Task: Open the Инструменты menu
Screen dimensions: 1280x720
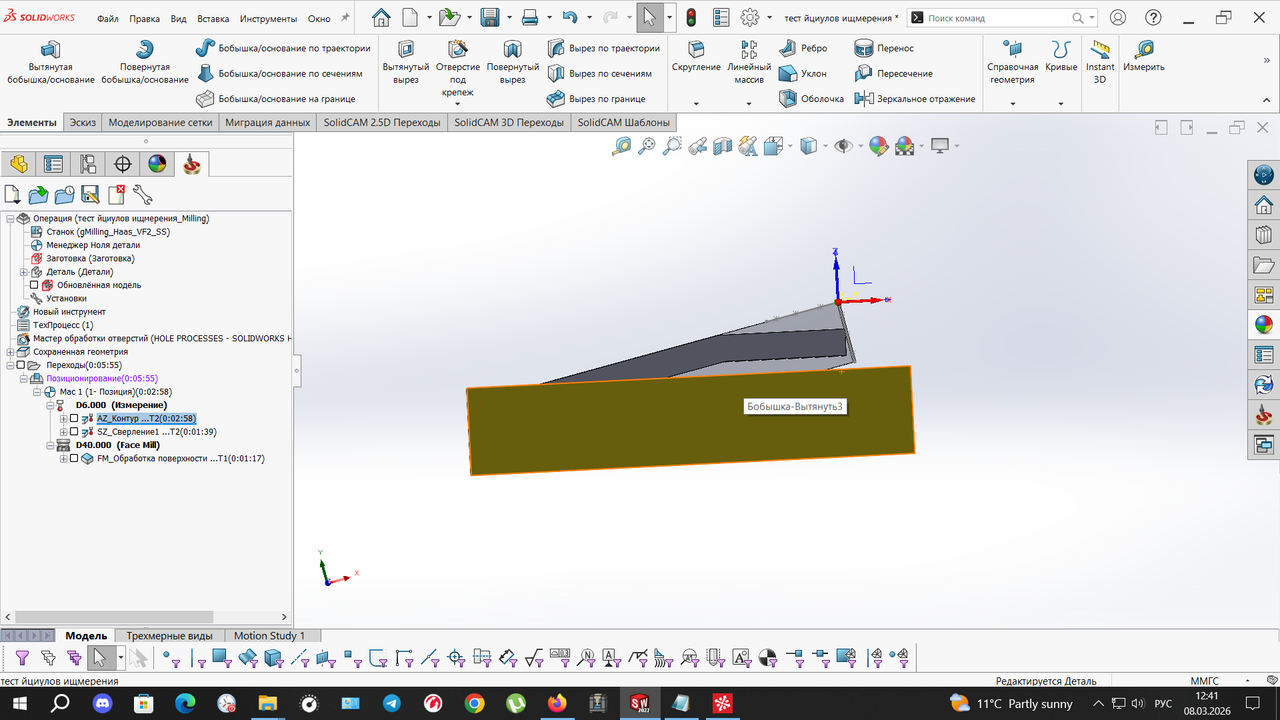Action: (269, 18)
